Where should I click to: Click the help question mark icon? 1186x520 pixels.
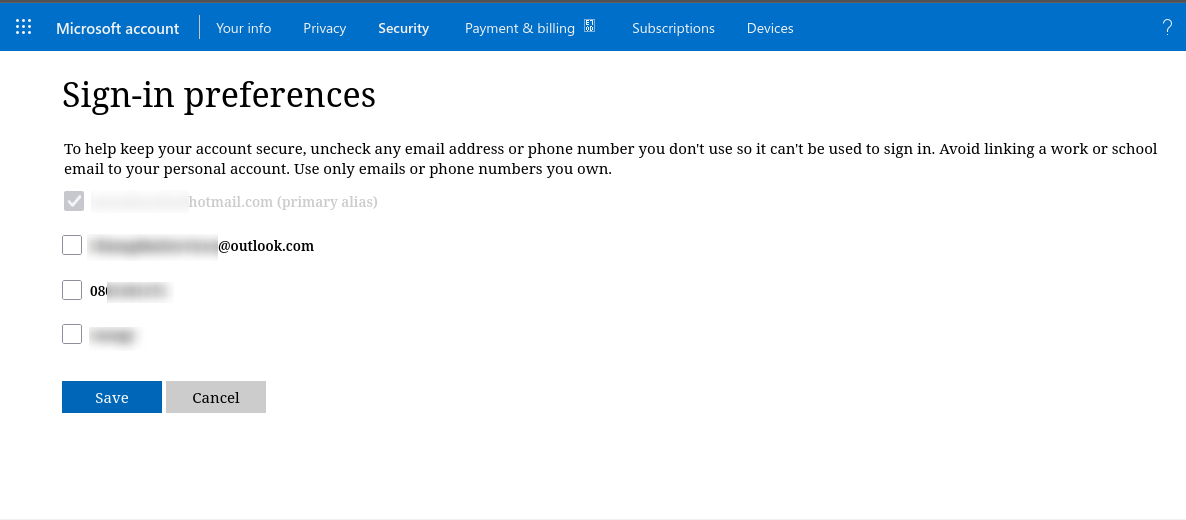[x=1167, y=28]
